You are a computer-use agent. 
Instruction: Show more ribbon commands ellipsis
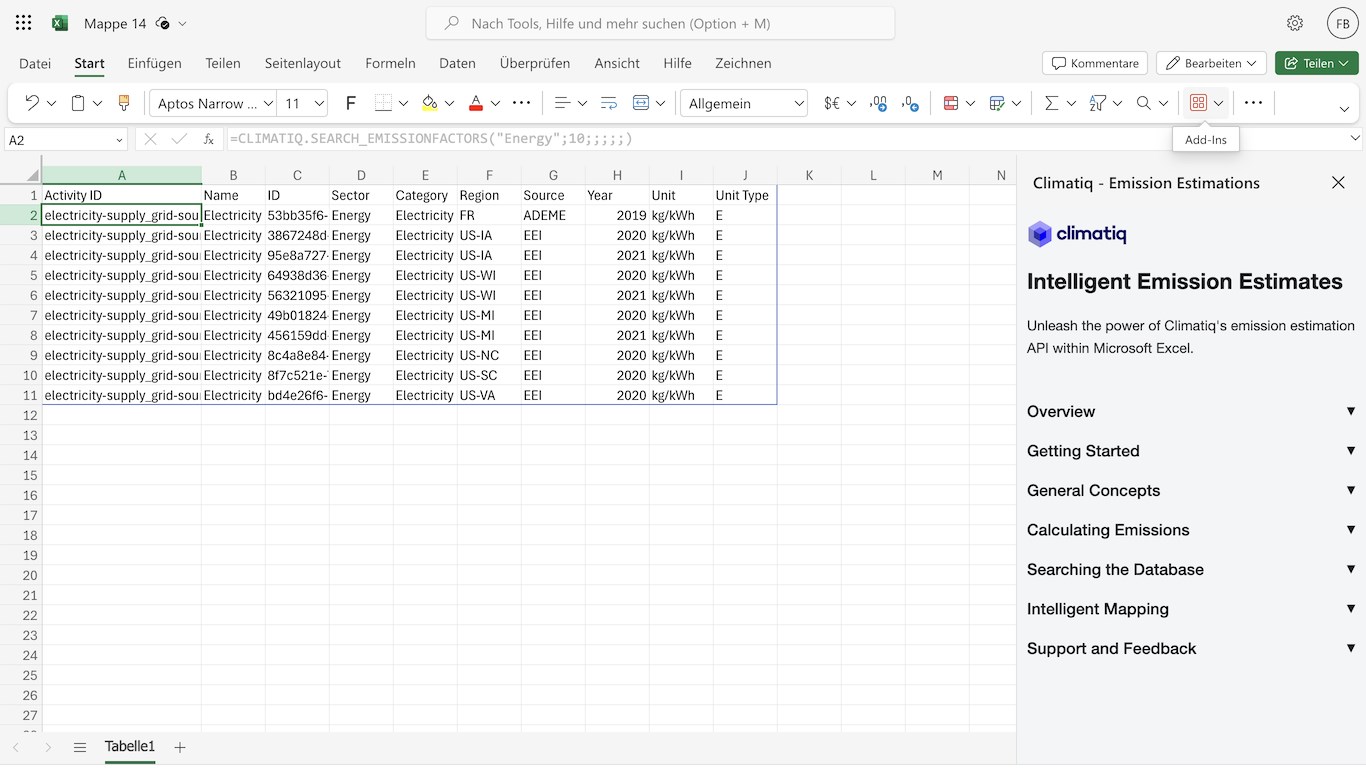pos(1253,103)
